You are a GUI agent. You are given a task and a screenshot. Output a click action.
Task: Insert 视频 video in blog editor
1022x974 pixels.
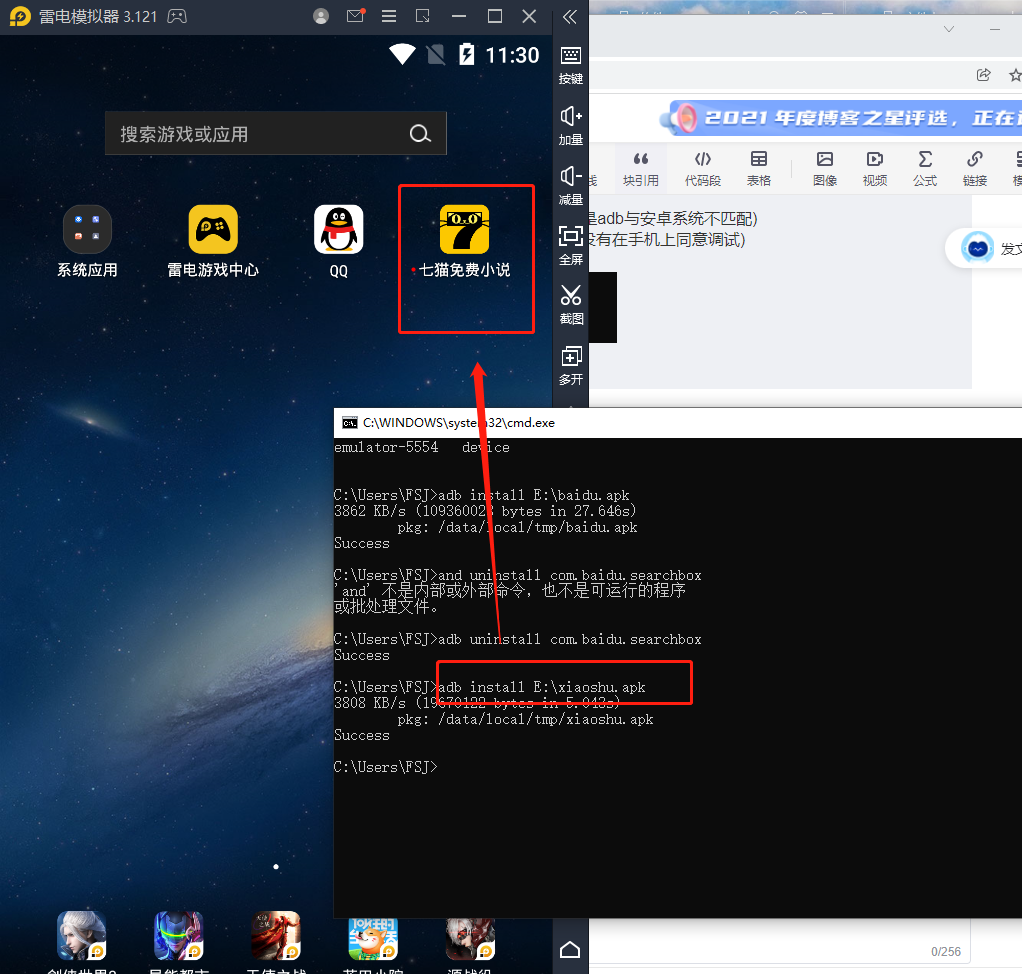point(875,168)
